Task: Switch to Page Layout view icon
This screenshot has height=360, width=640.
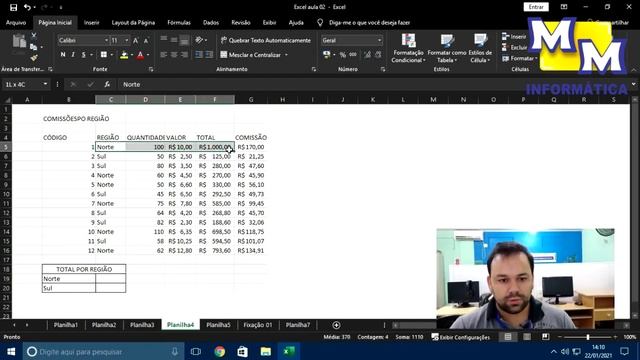Action: click(x=527, y=337)
